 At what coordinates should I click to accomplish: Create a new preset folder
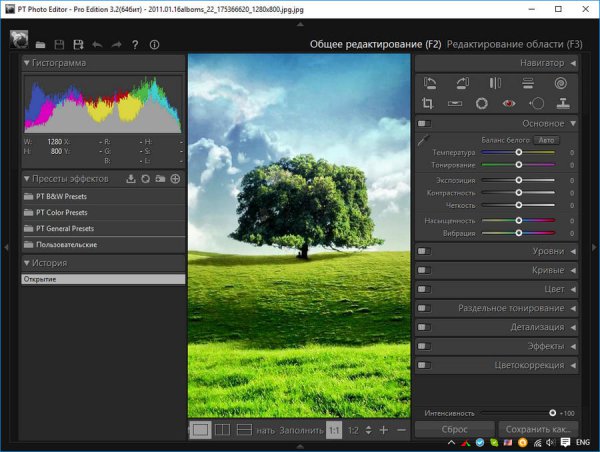pyautogui.click(x=160, y=179)
